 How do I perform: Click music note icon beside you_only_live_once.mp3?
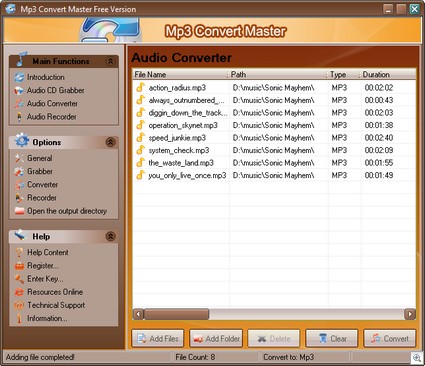[x=140, y=175]
